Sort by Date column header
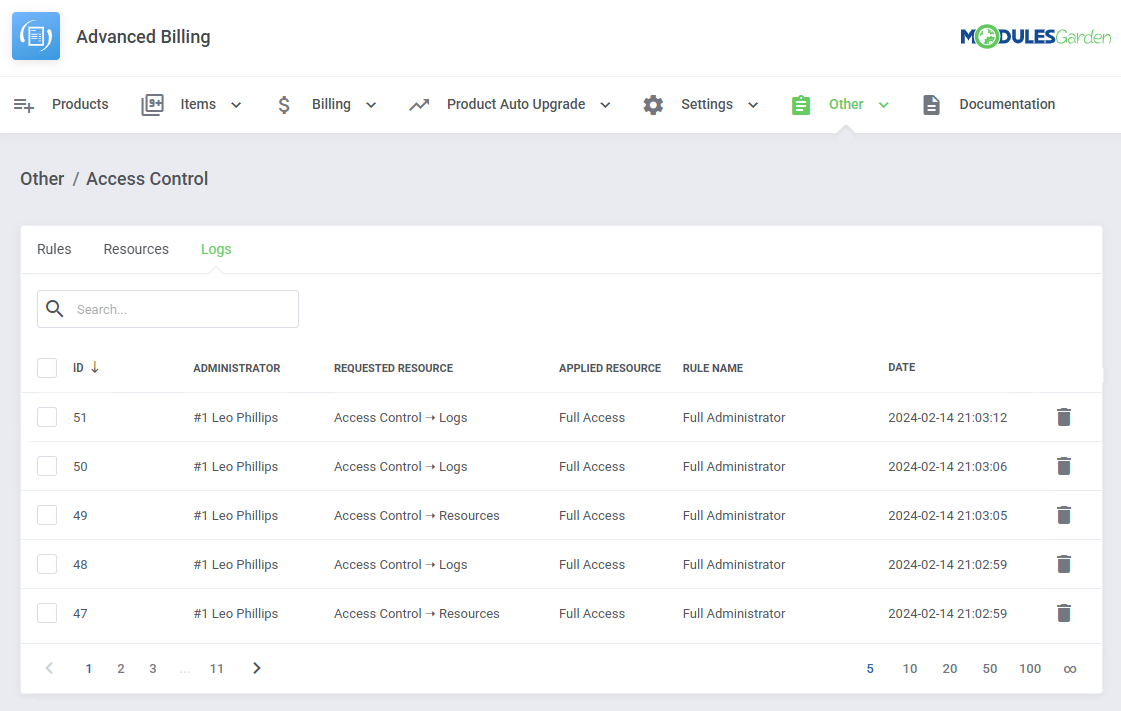This screenshot has height=711, width=1121. coord(902,367)
